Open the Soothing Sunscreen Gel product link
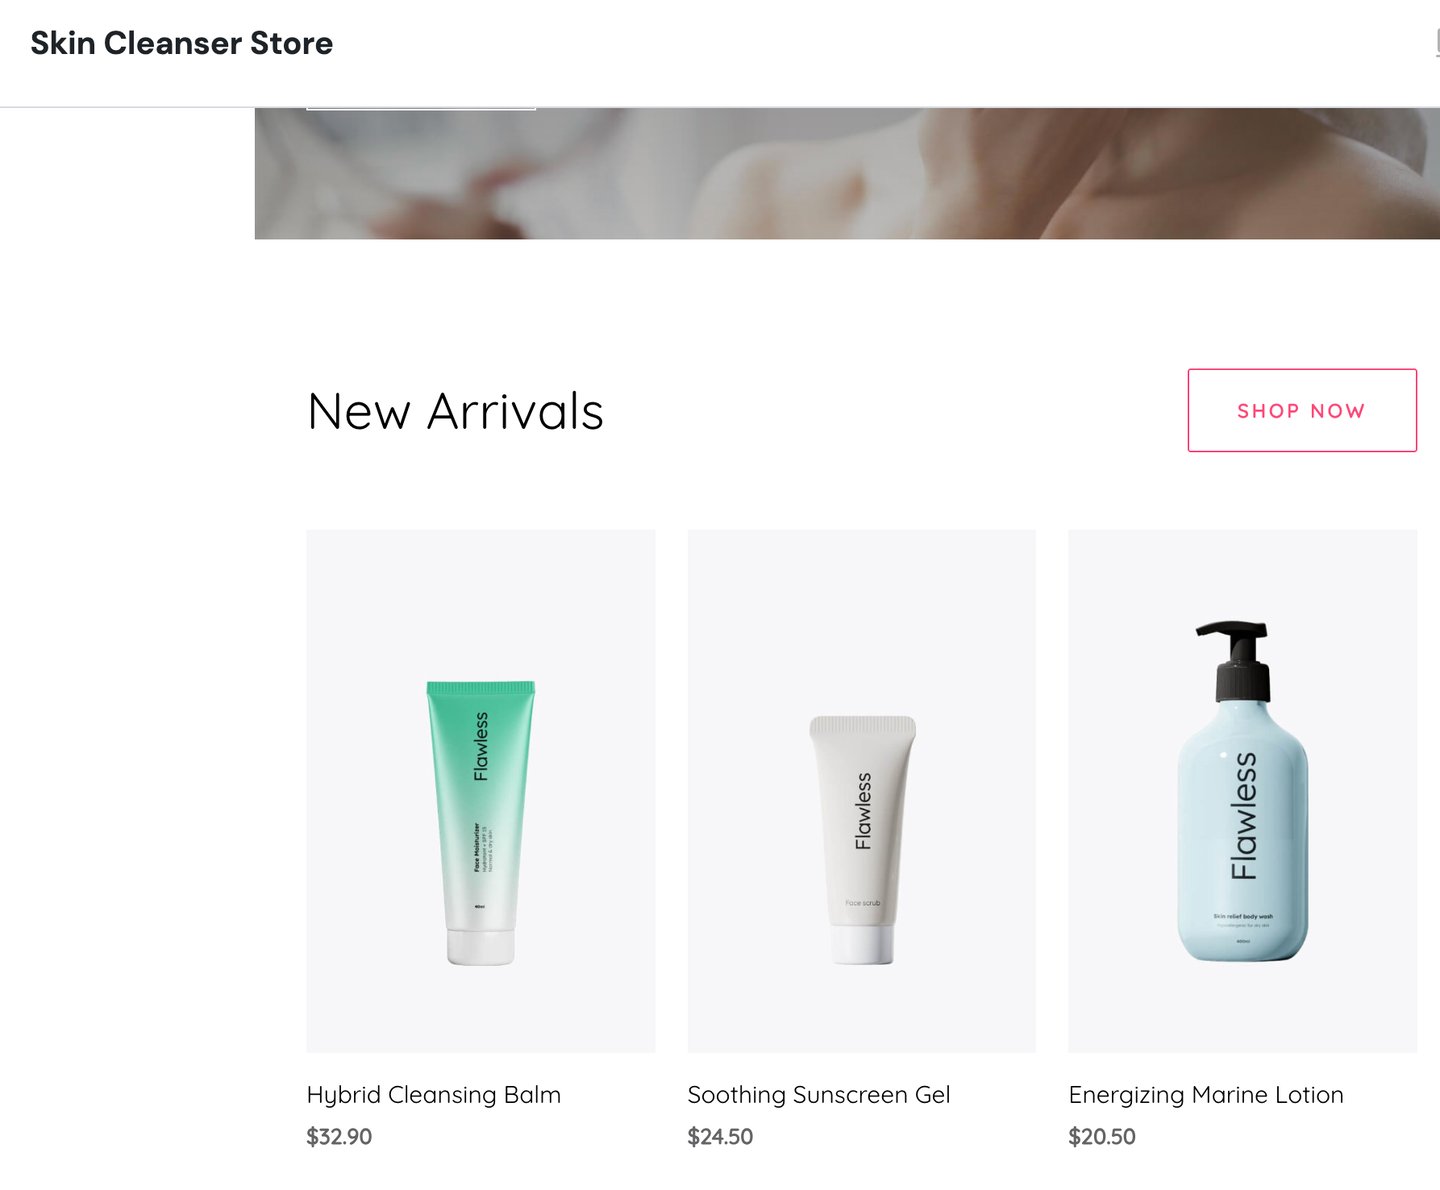The height and width of the screenshot is (1190, 1440). coord(818,1095)
